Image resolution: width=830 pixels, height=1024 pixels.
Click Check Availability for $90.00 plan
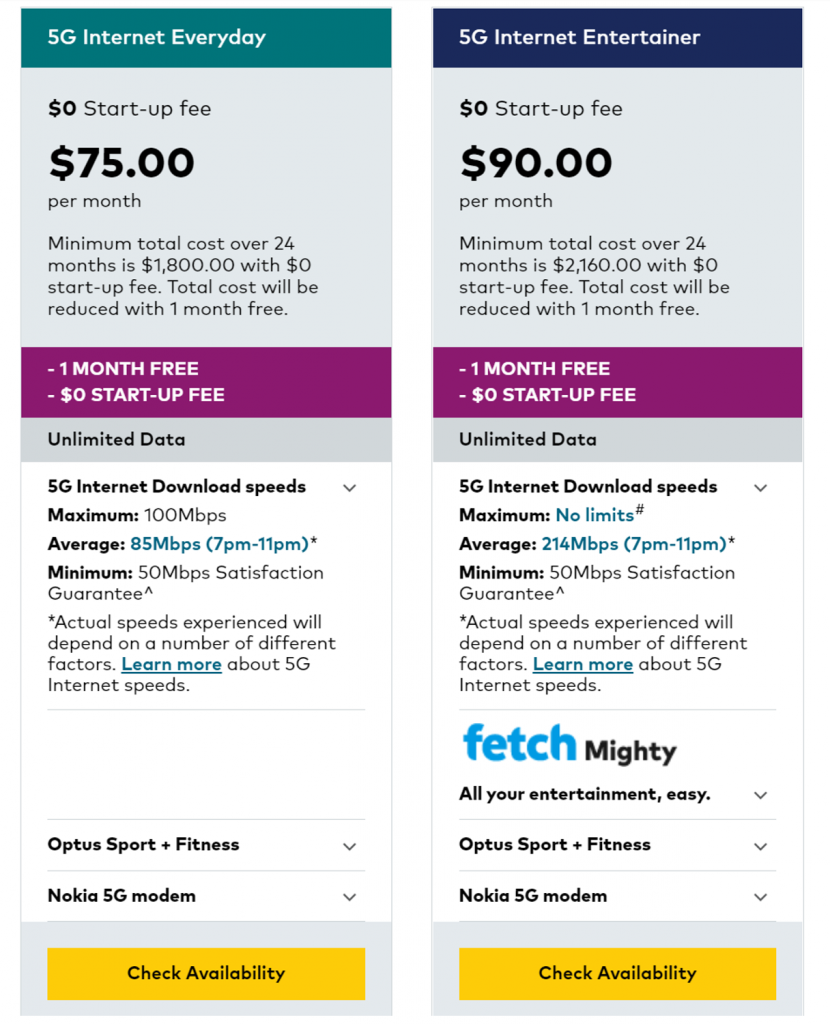[617, 974]
